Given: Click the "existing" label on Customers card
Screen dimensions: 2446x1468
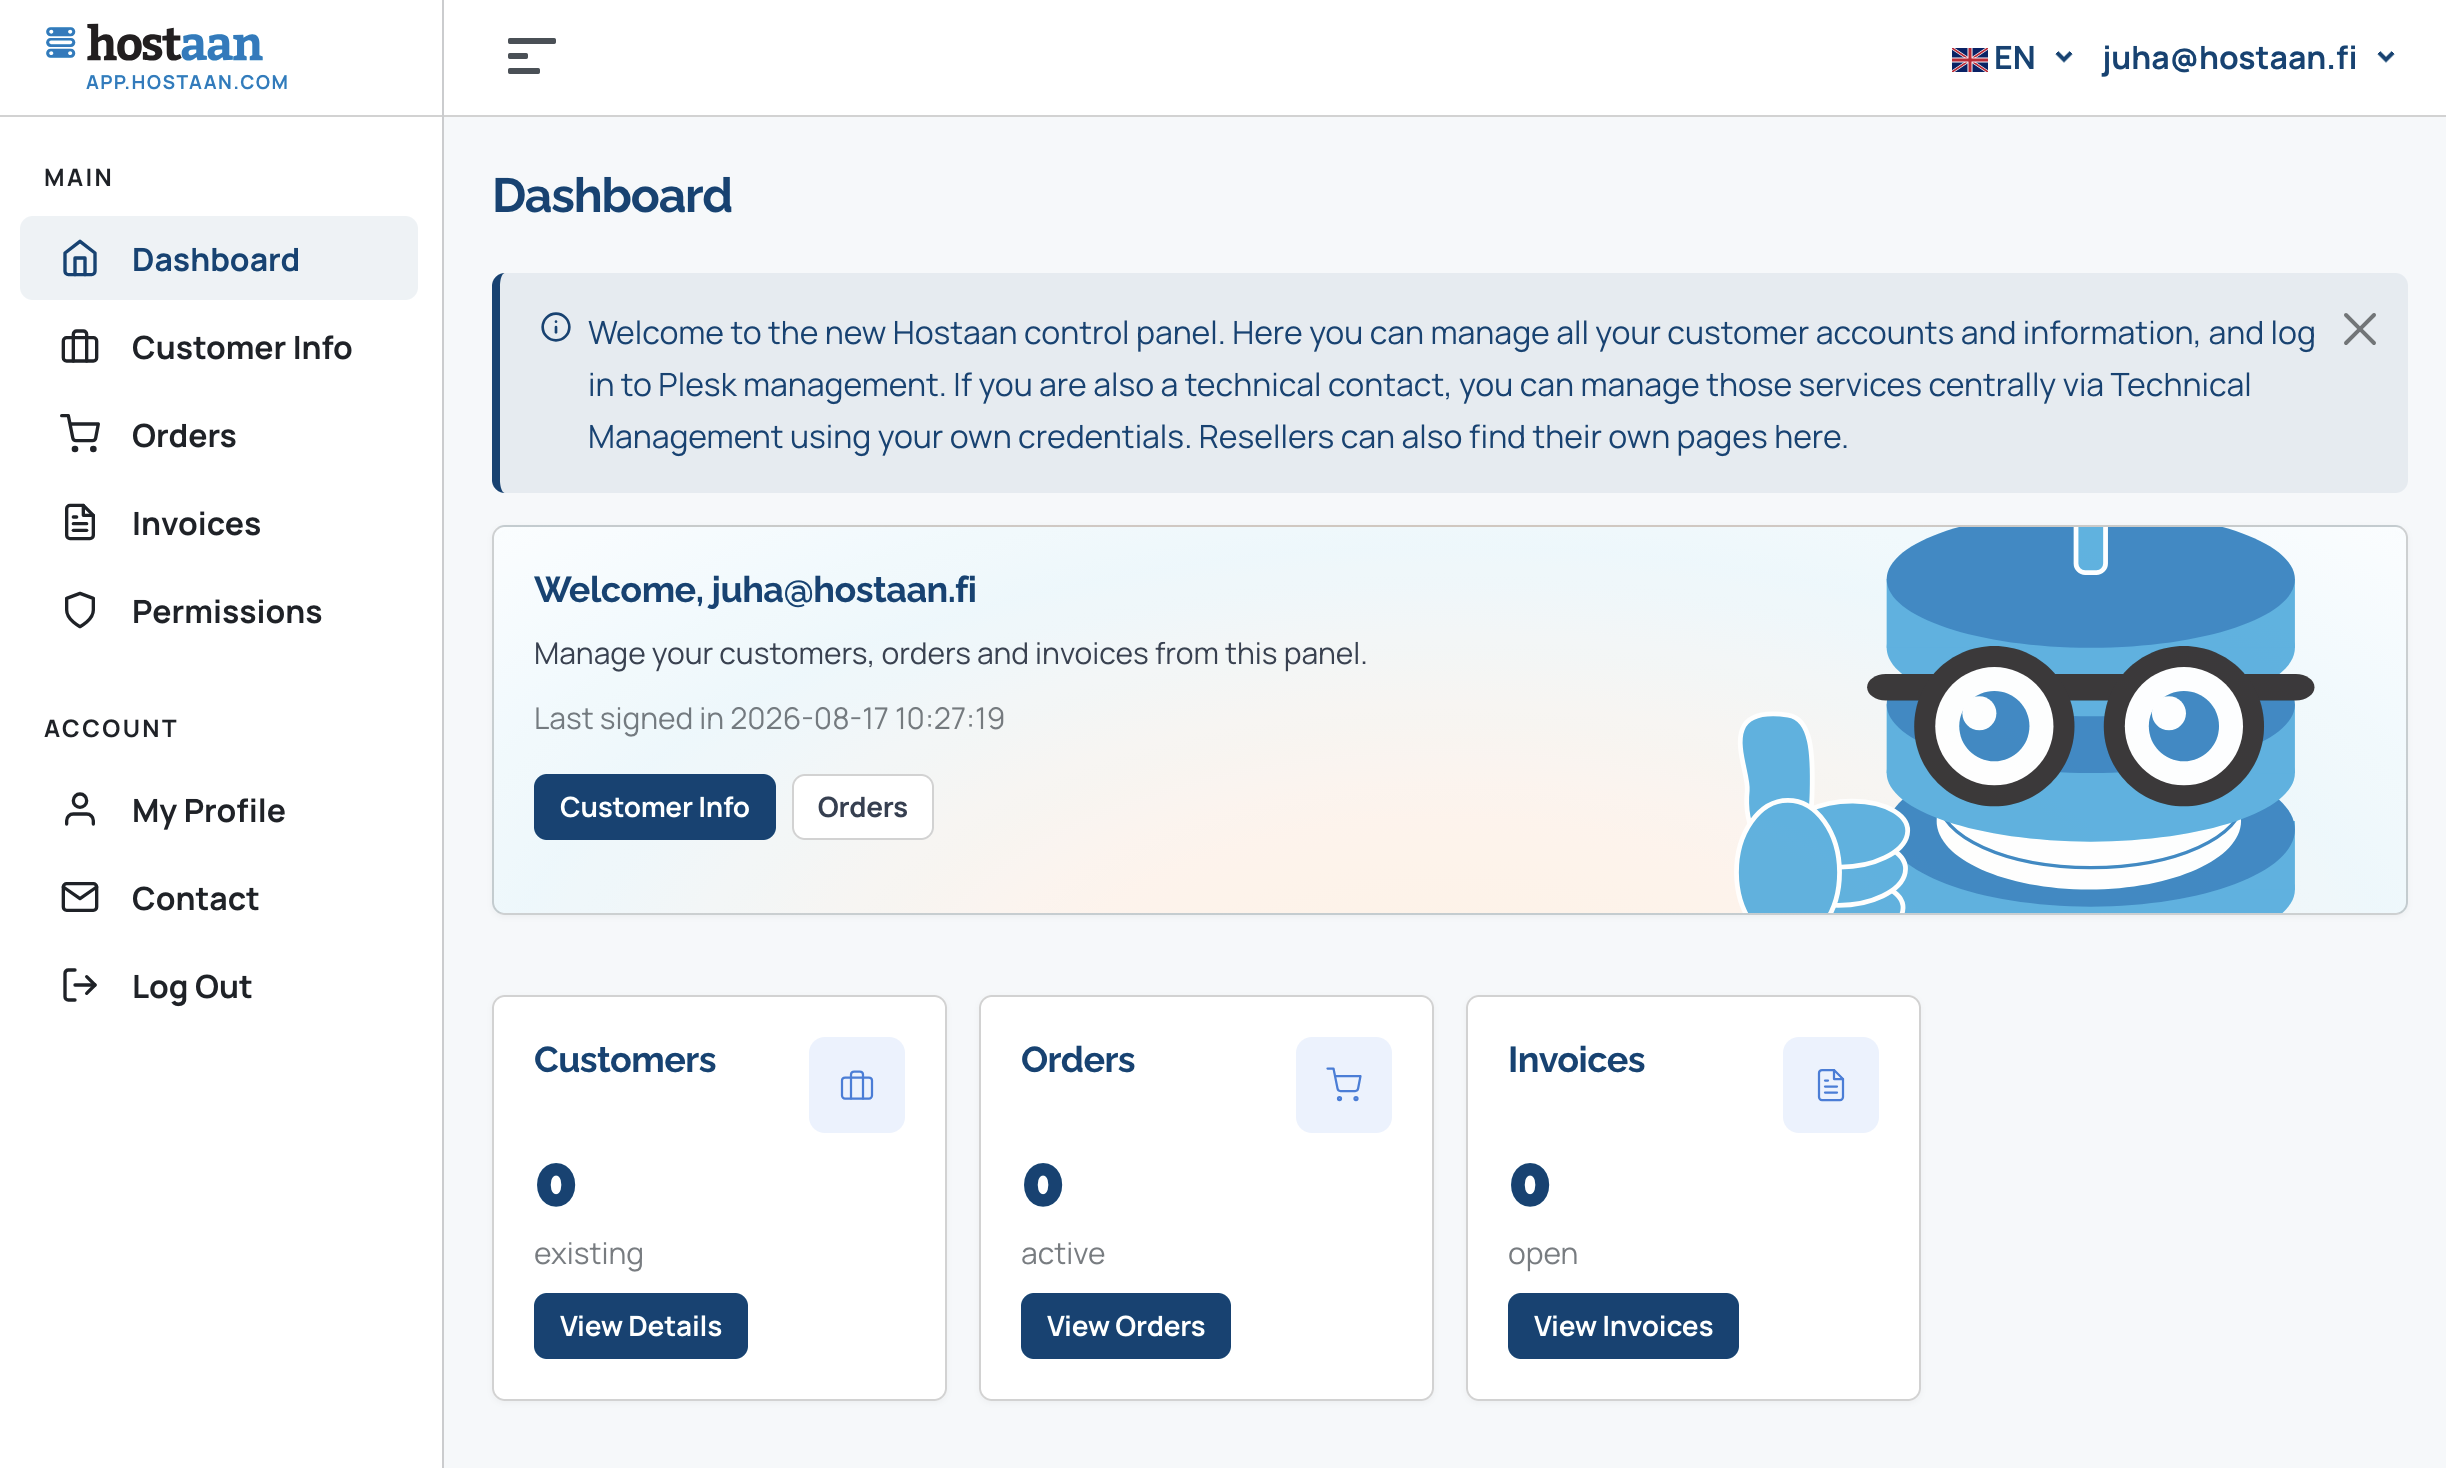Looking at the screenshot, I should pos(589,1253).
